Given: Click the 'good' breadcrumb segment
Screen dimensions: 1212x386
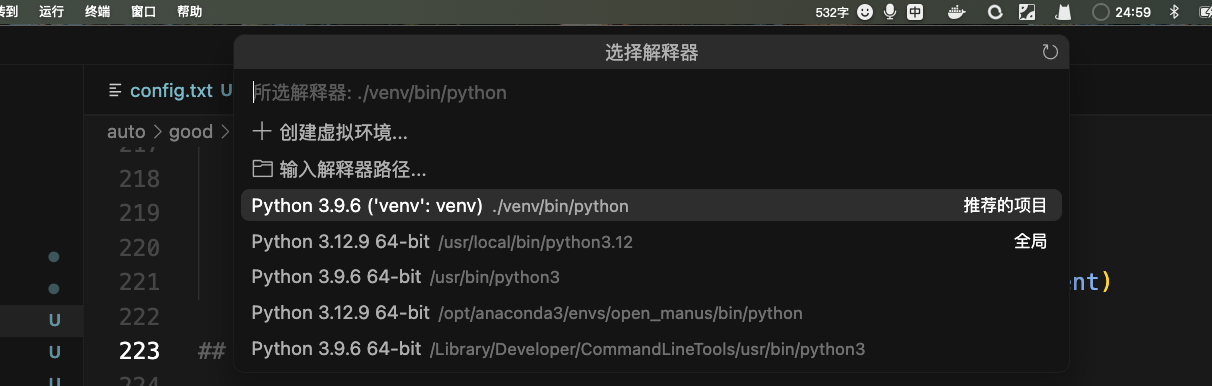Looking at the screenshot, I should pyautogui.click(x=191, y=132).
